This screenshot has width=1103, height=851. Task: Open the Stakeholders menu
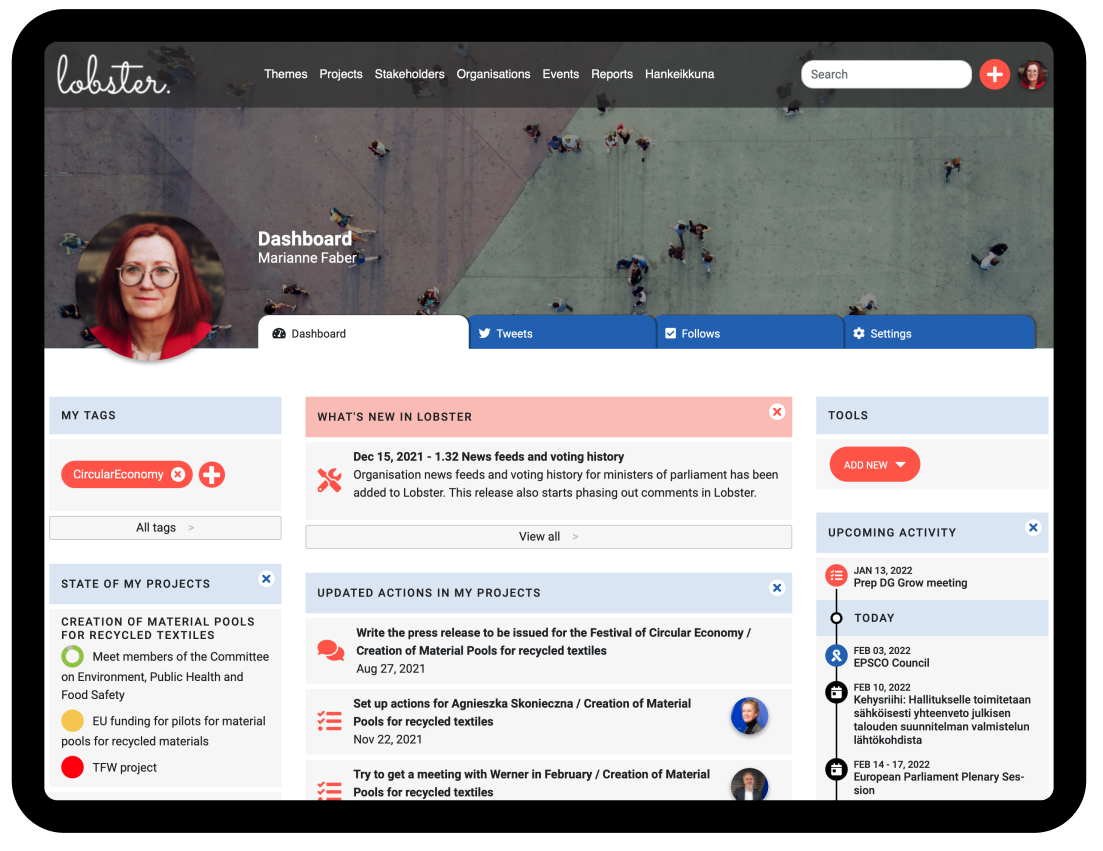(x=409, y=75)
